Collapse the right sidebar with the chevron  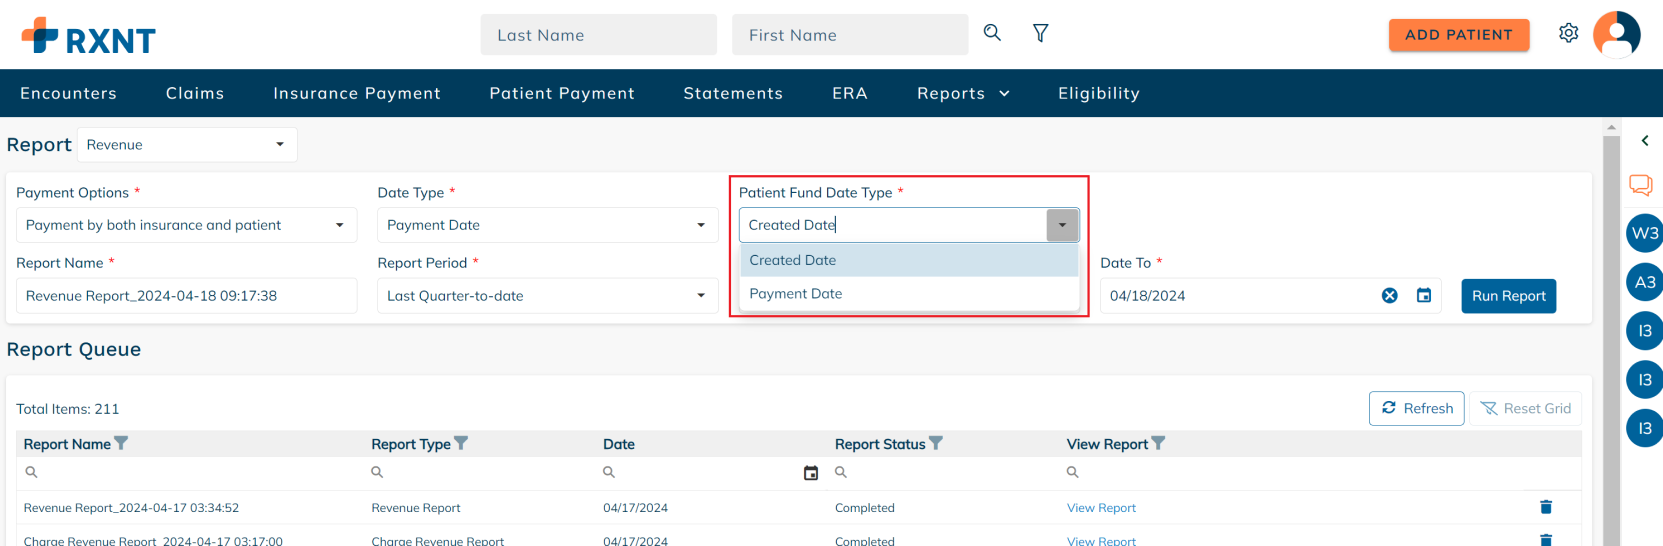coord(1645,141)
